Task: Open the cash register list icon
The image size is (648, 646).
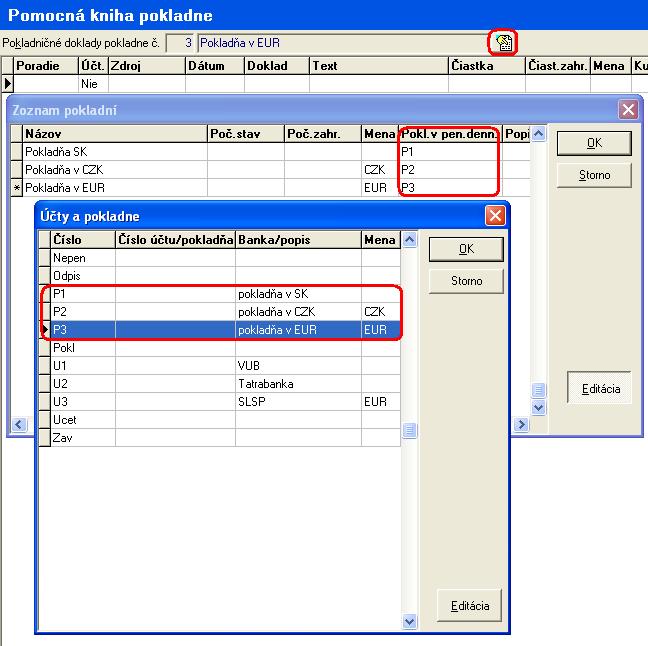Action: pos(503,42)
